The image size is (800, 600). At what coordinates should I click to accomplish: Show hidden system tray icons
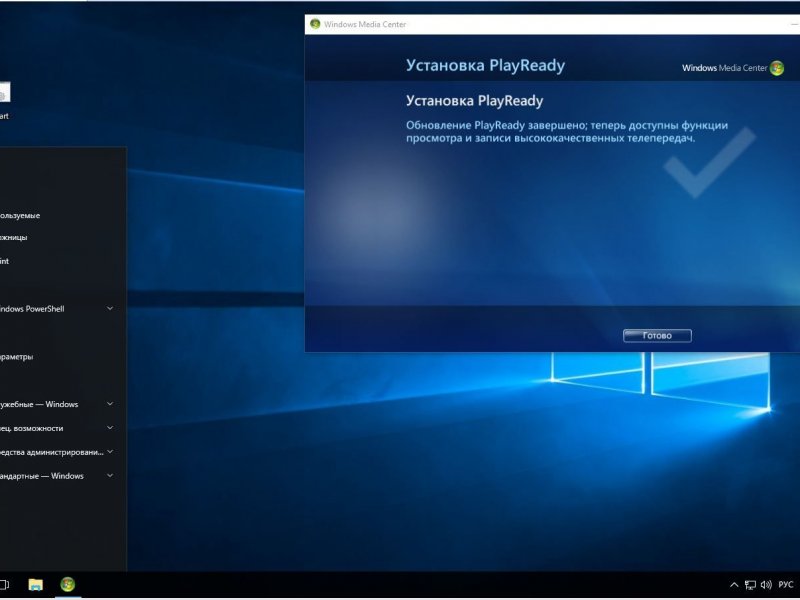click(734, 585)
